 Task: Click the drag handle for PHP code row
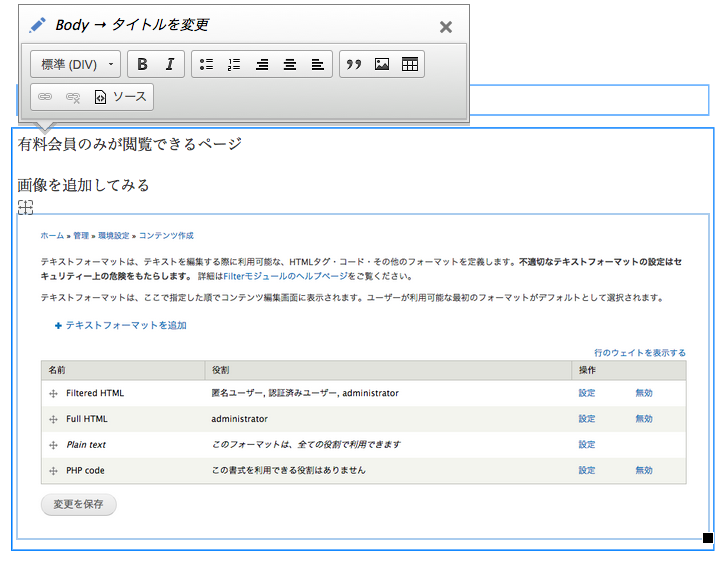click(53, 471)
